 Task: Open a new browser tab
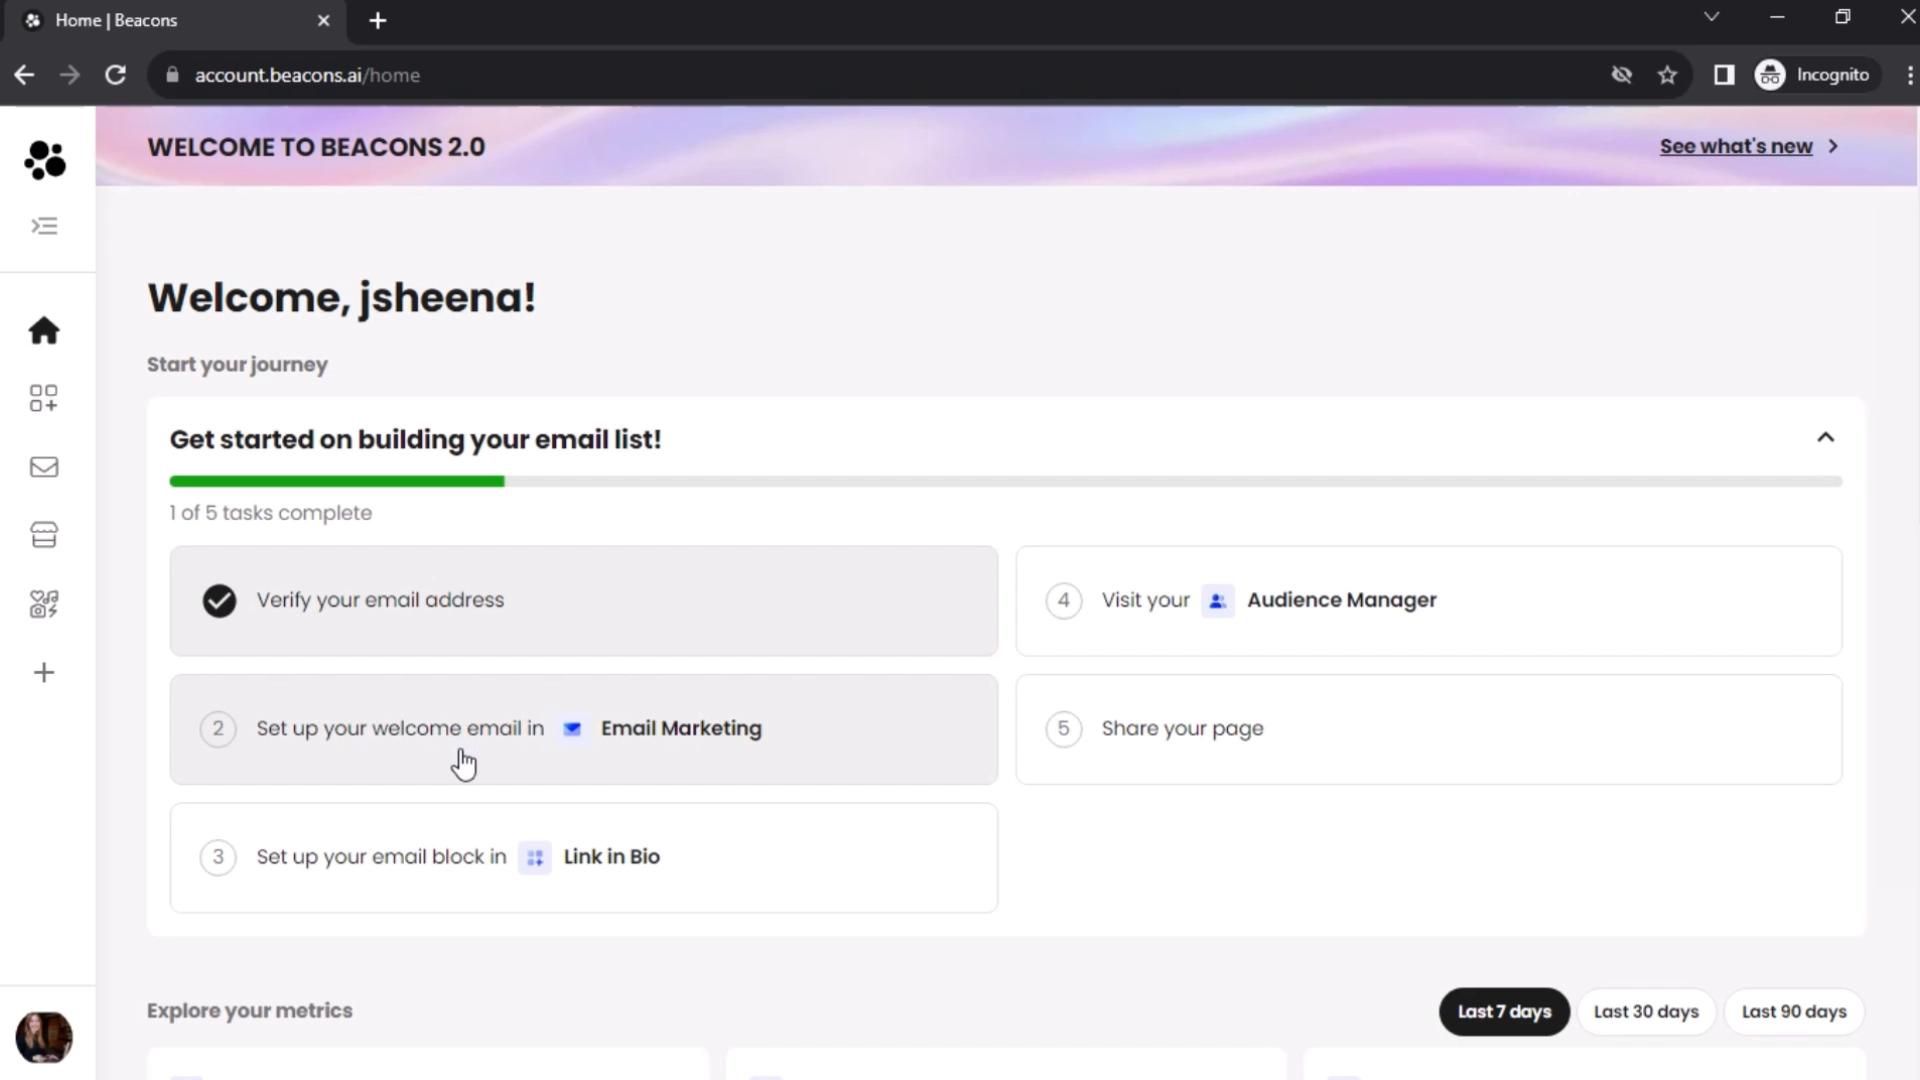[377, 20]
